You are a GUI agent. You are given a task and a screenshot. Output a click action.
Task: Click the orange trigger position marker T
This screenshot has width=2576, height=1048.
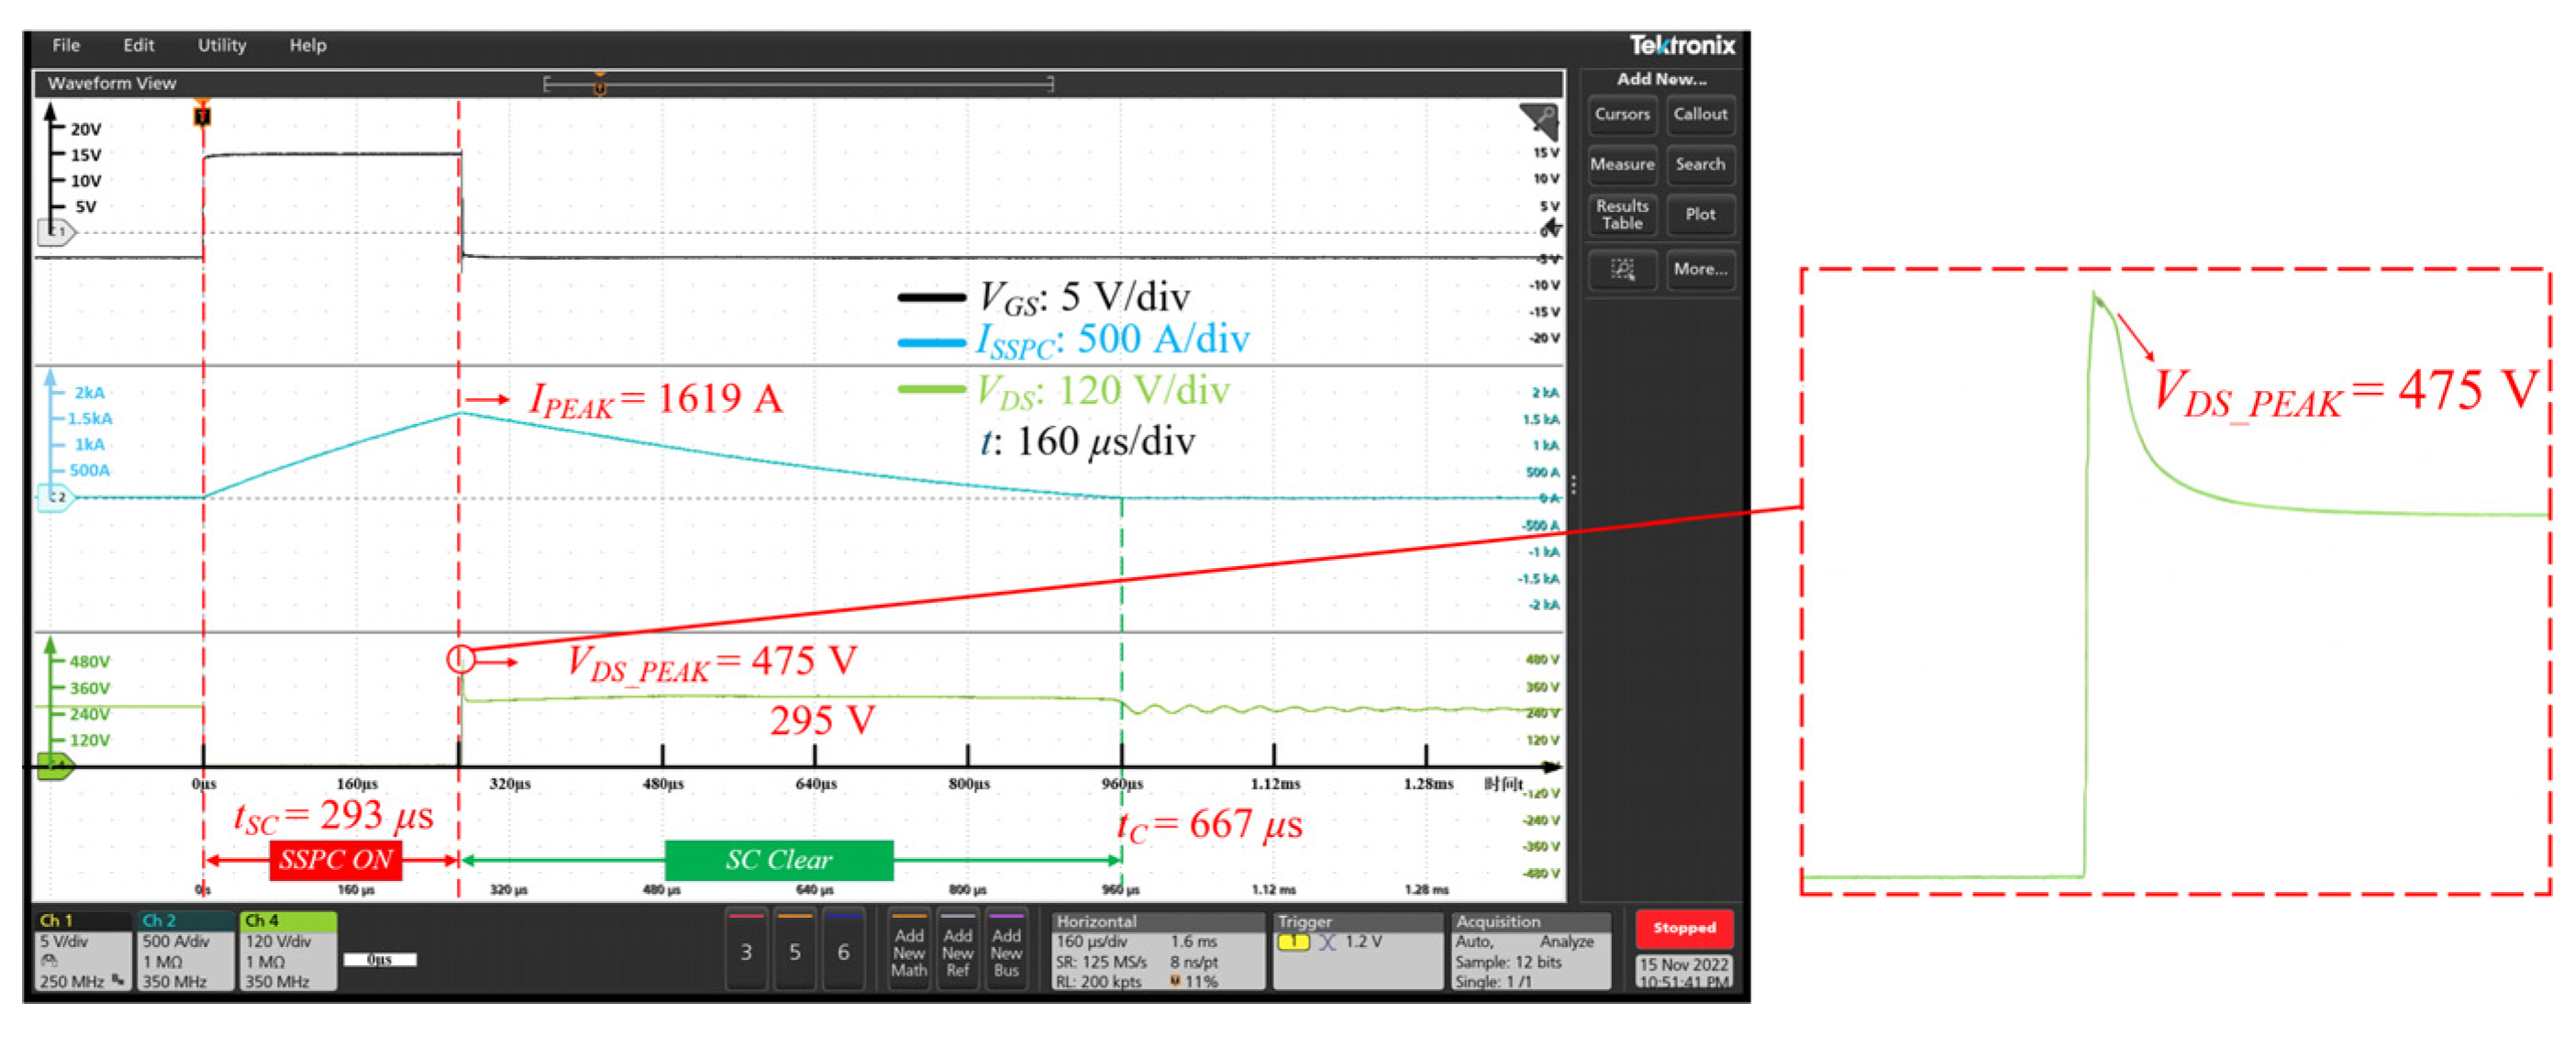coord(202,116)
